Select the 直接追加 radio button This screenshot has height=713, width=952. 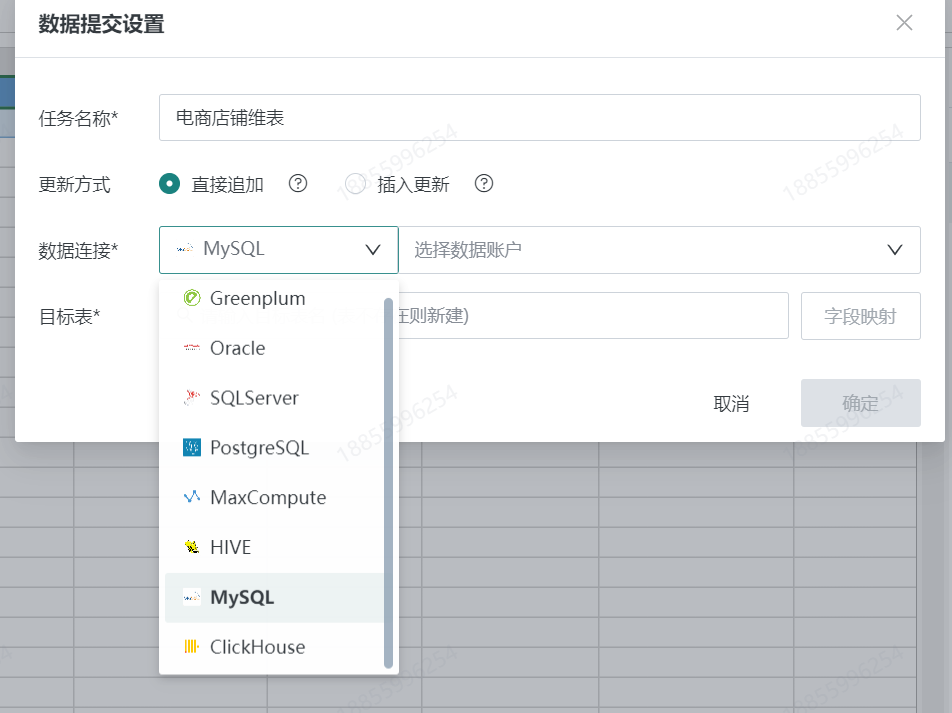[x=169, y=183]
